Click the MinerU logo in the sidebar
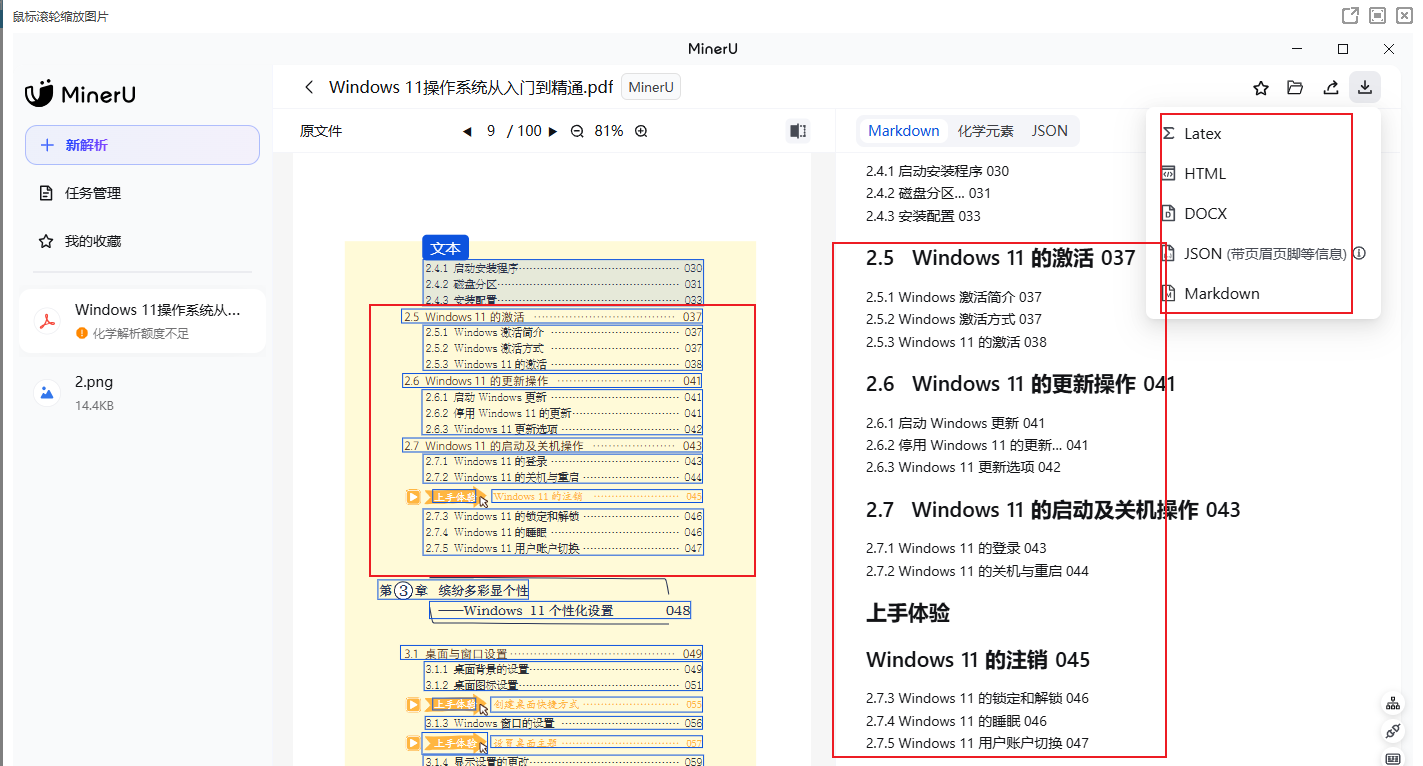1423x766 pixels. point(80,94)
